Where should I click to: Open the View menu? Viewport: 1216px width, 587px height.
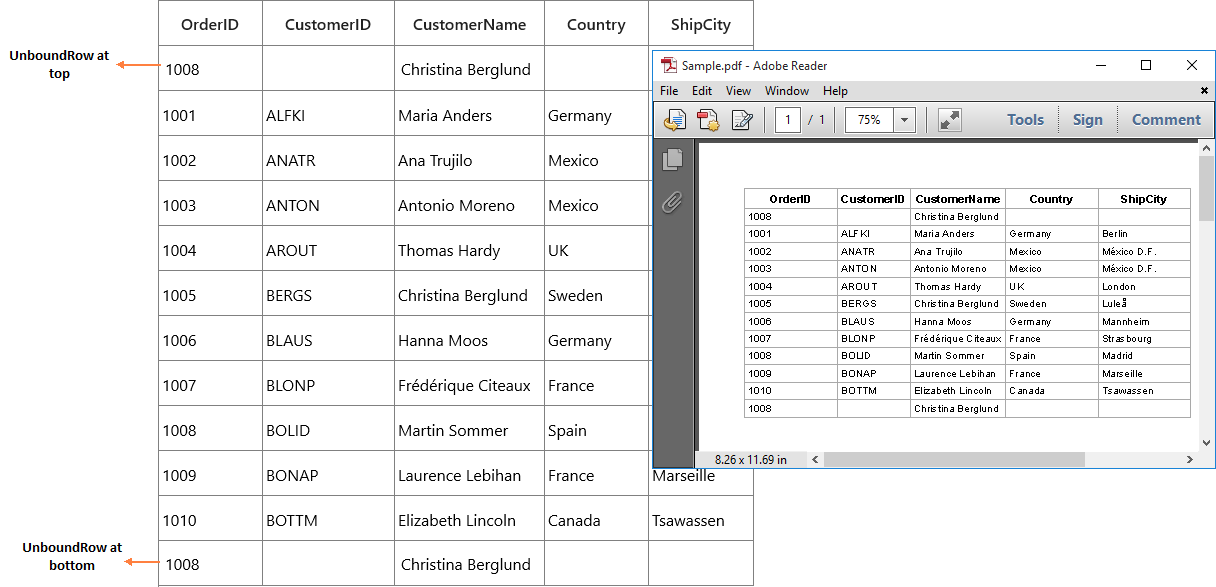738,91
